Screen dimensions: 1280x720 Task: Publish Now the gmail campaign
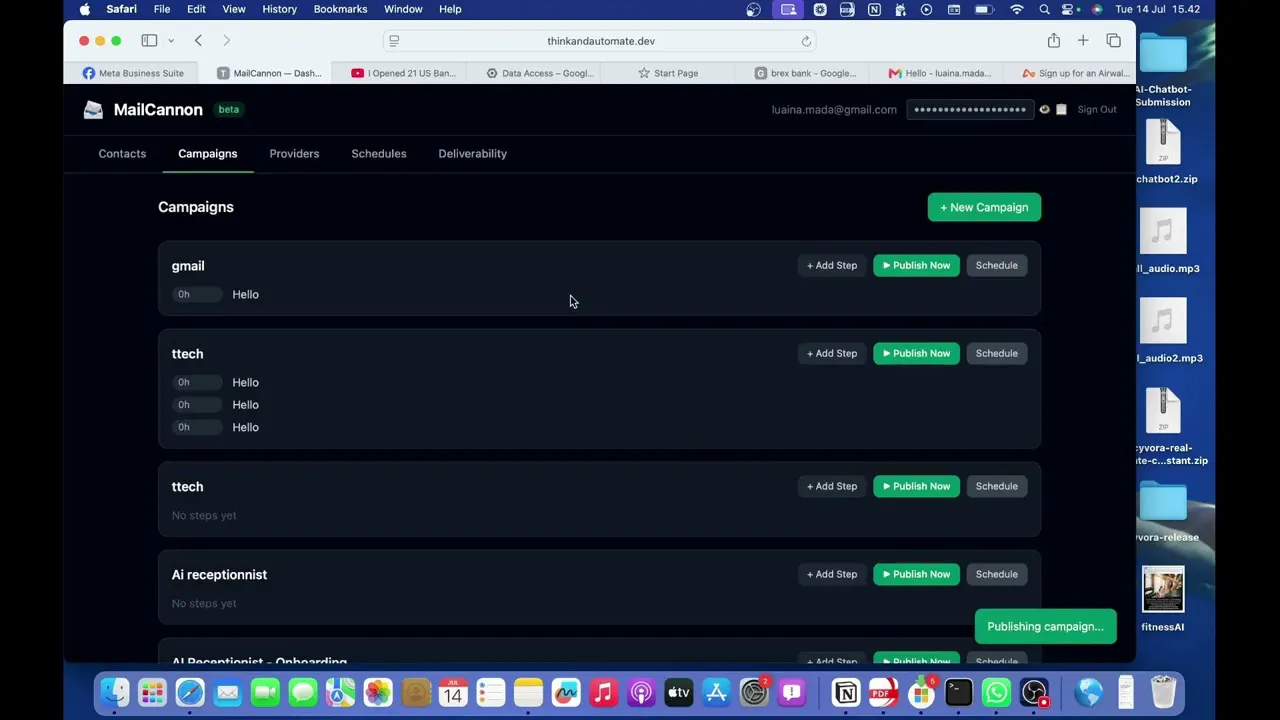pos(916,266)
